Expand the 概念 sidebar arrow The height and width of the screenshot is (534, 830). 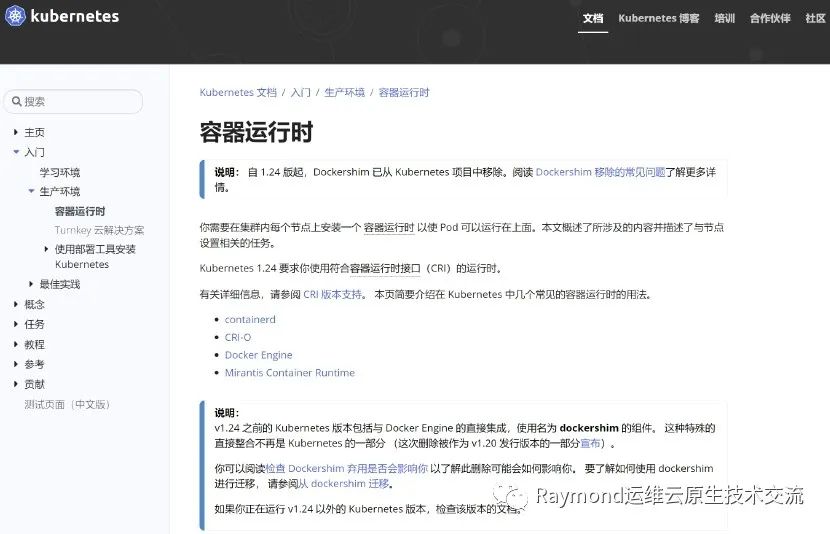point(16,304)
